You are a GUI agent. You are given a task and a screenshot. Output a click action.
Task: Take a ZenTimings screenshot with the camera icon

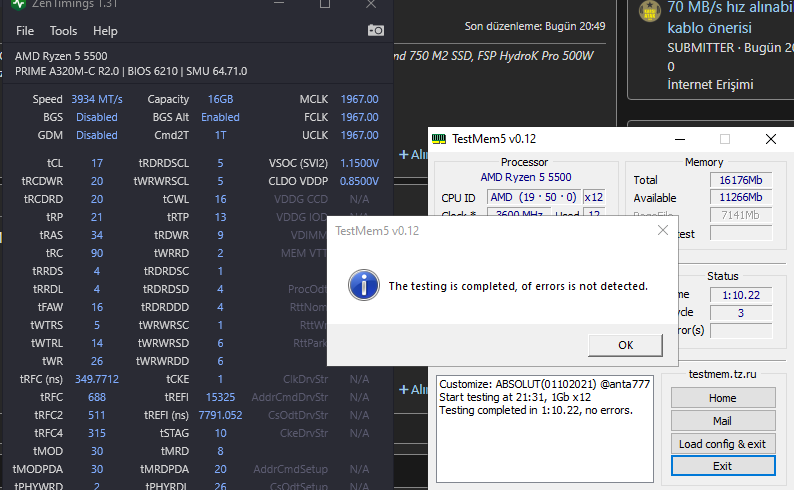(376, 30)
